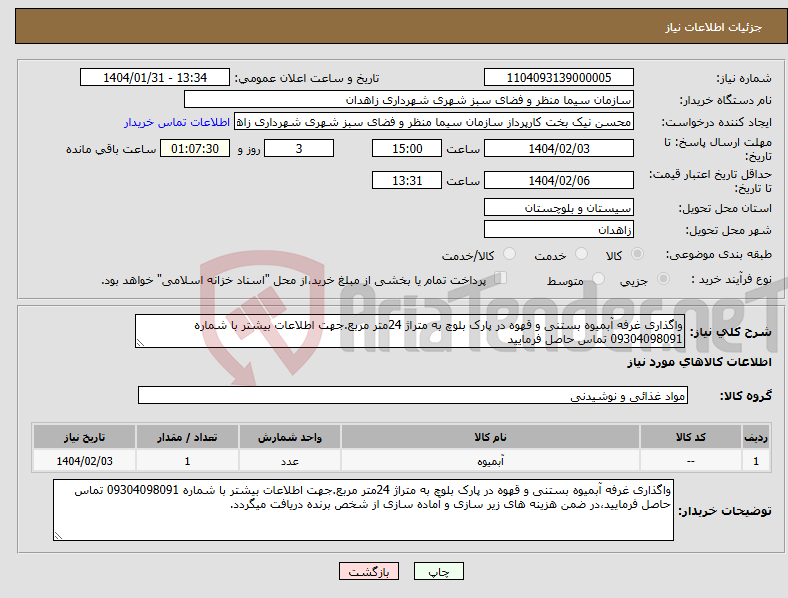Select the کالا/خدمت radio button
This screenshot has width=788, height=598.
510,254
